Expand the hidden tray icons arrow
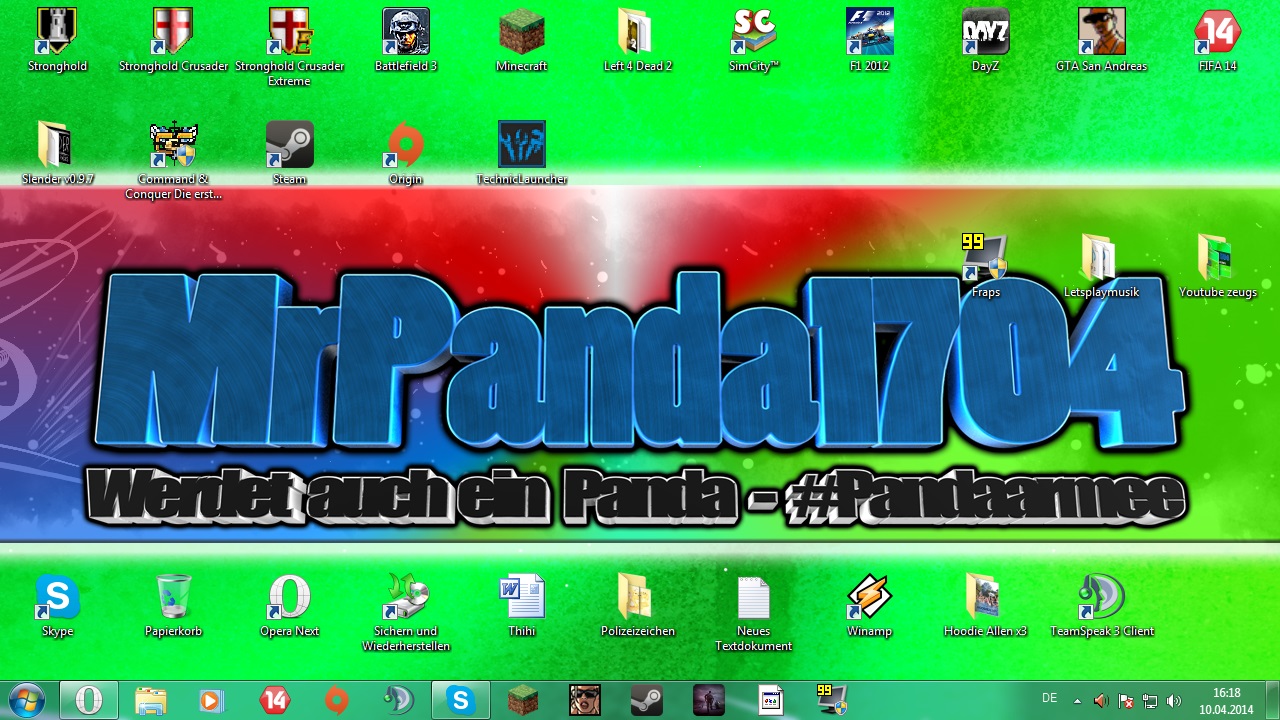Screen dimensions: 1280x720 point(1078,700)
